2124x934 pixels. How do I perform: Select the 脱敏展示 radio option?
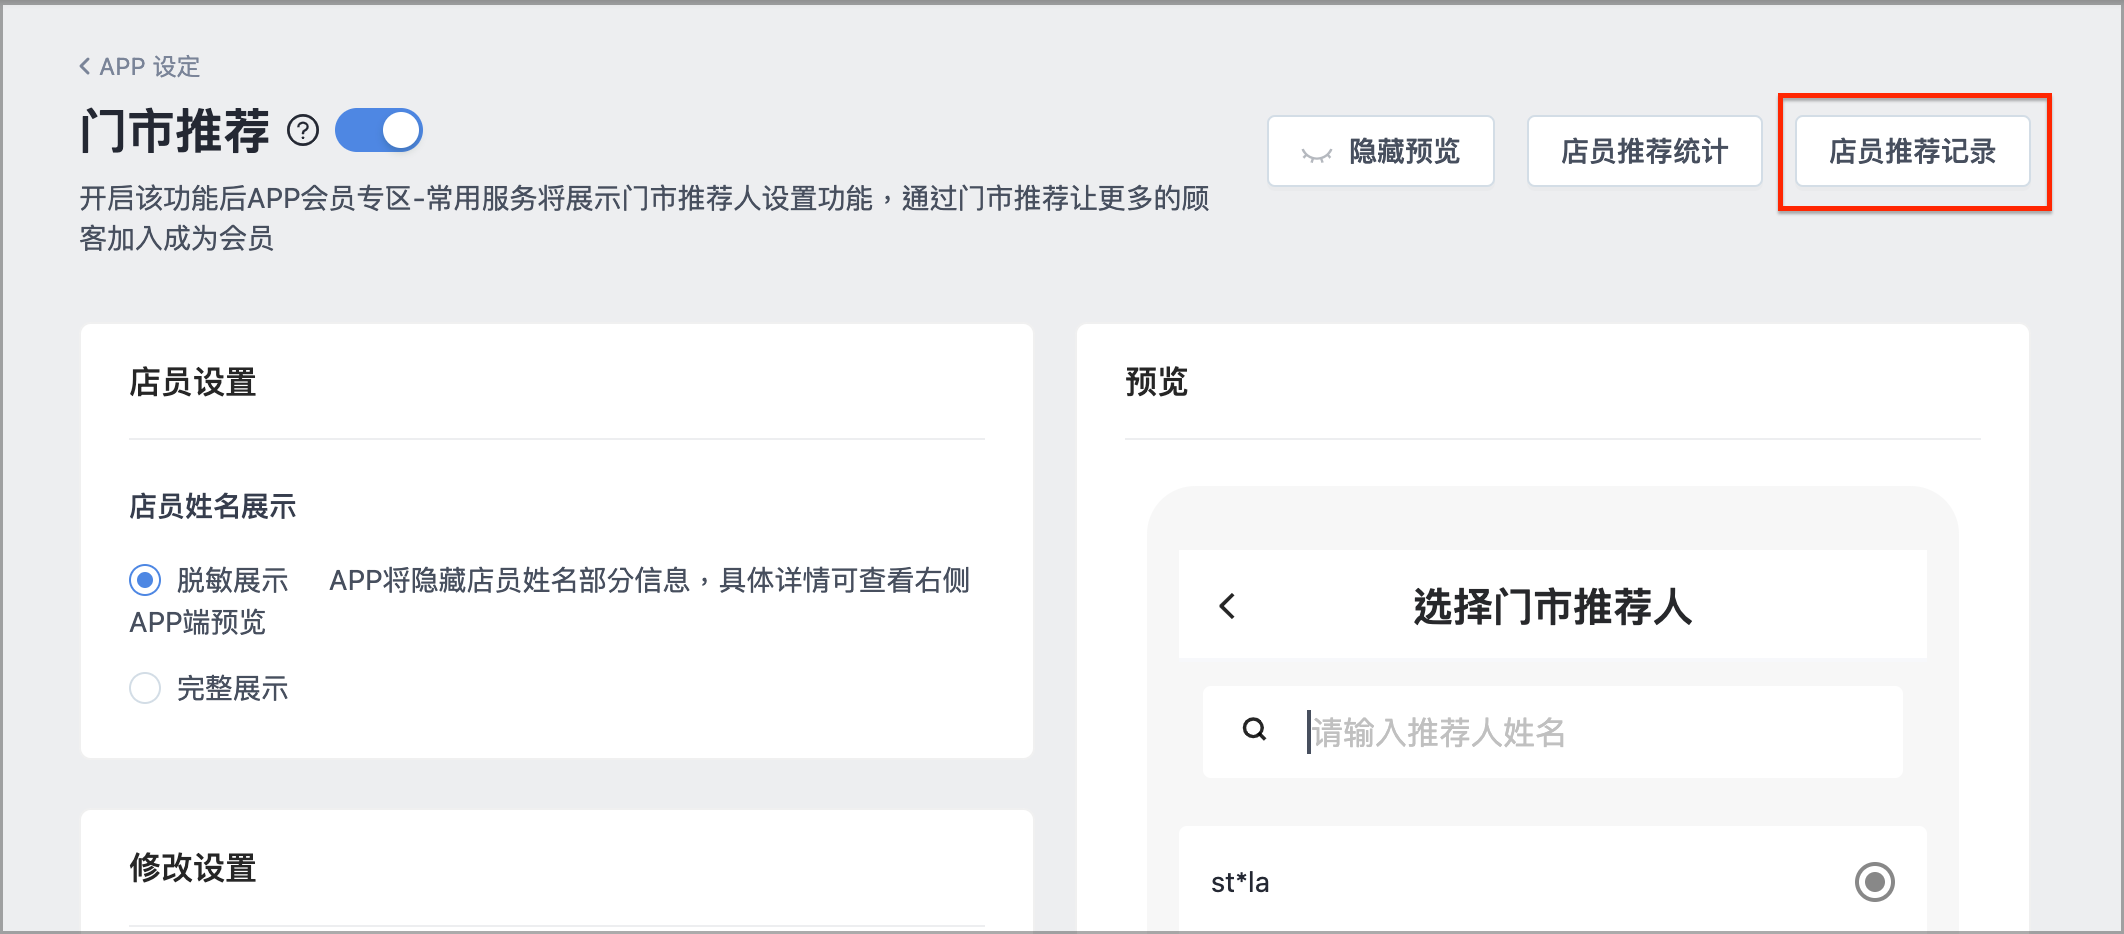click(x=145, y=580)
